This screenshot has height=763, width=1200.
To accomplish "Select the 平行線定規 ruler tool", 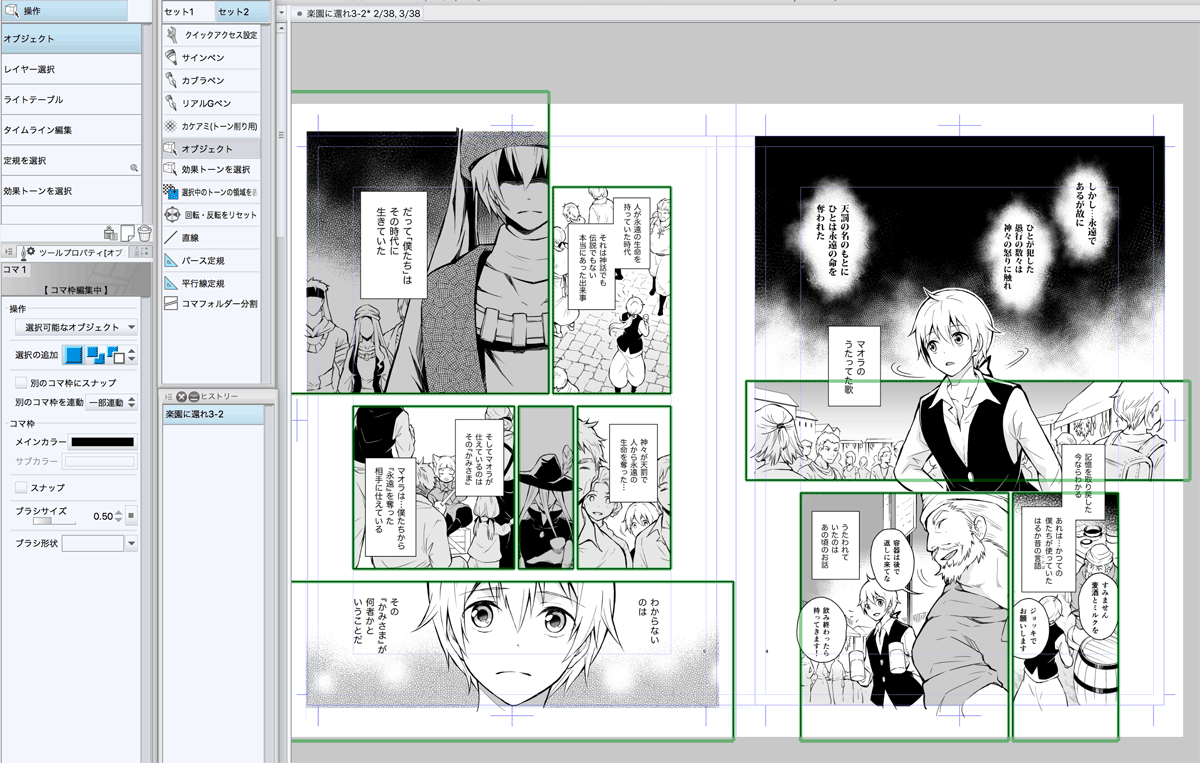I will point(211,282).
